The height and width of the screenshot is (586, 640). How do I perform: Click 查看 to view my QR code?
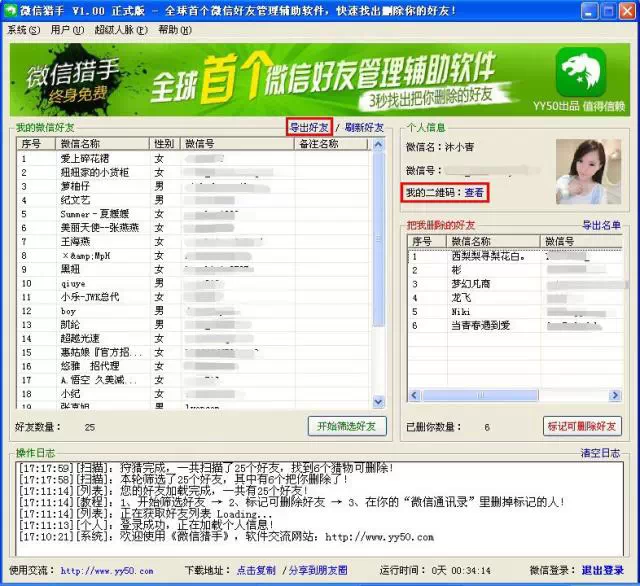tap(474, 191)
